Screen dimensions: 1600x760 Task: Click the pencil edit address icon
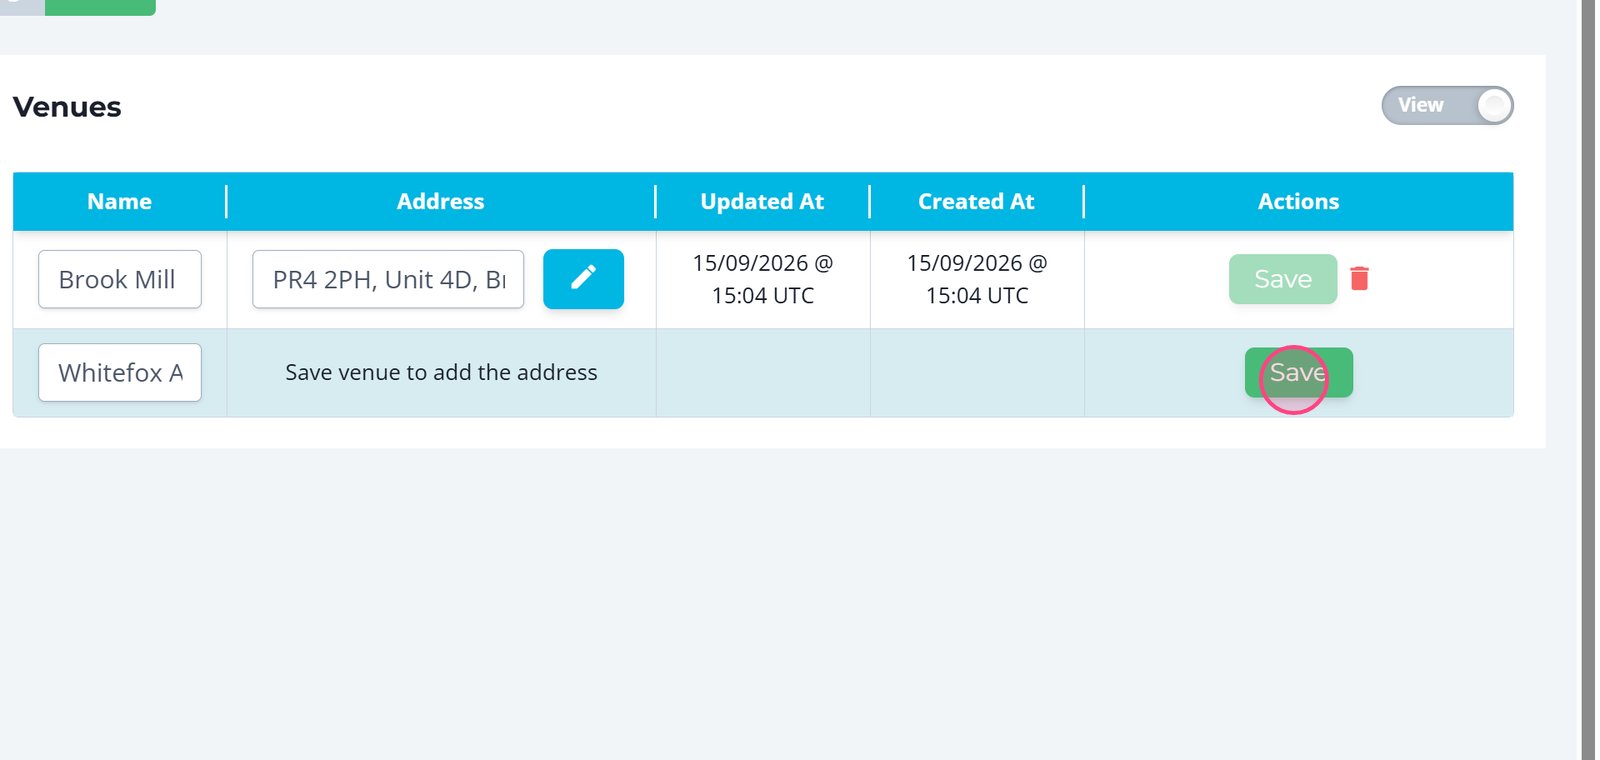tap(583, 279)
